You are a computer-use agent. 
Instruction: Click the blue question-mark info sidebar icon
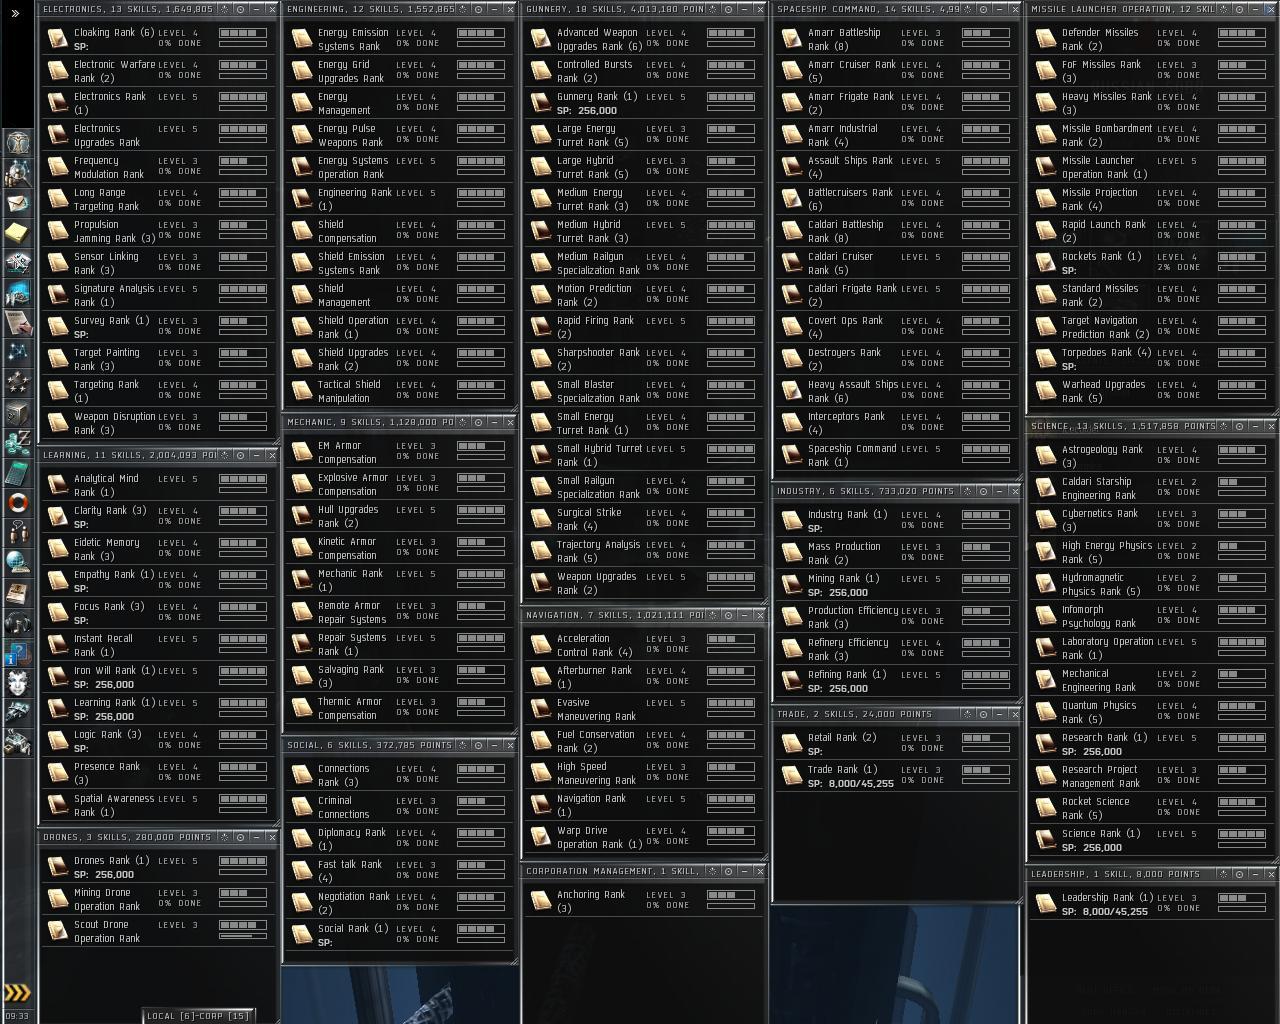click(x=18, y=654)
